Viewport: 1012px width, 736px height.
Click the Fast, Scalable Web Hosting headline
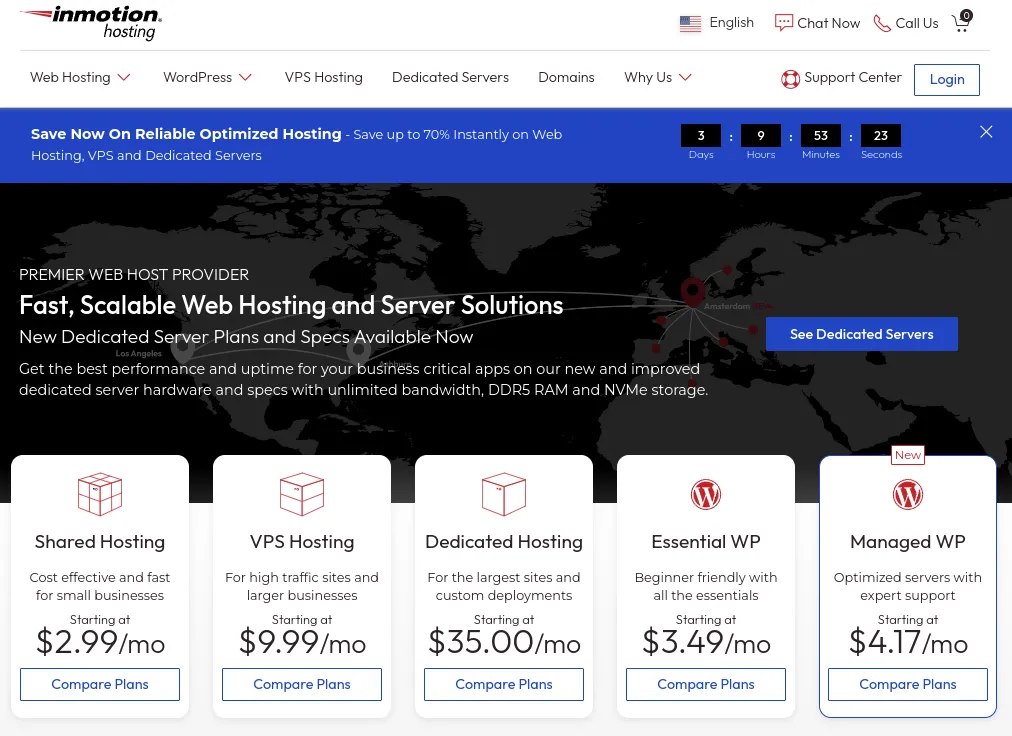[291, 305]
